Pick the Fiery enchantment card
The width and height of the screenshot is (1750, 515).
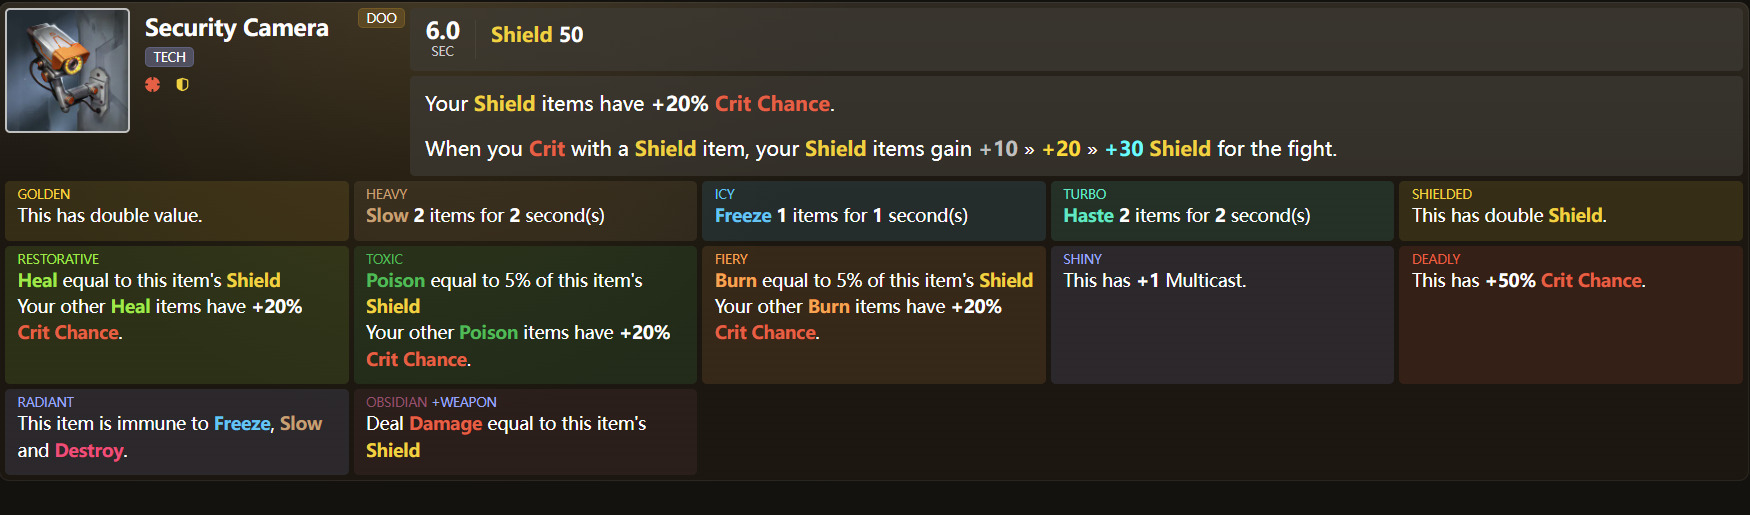pyautogui.click(x=873, y=314)
